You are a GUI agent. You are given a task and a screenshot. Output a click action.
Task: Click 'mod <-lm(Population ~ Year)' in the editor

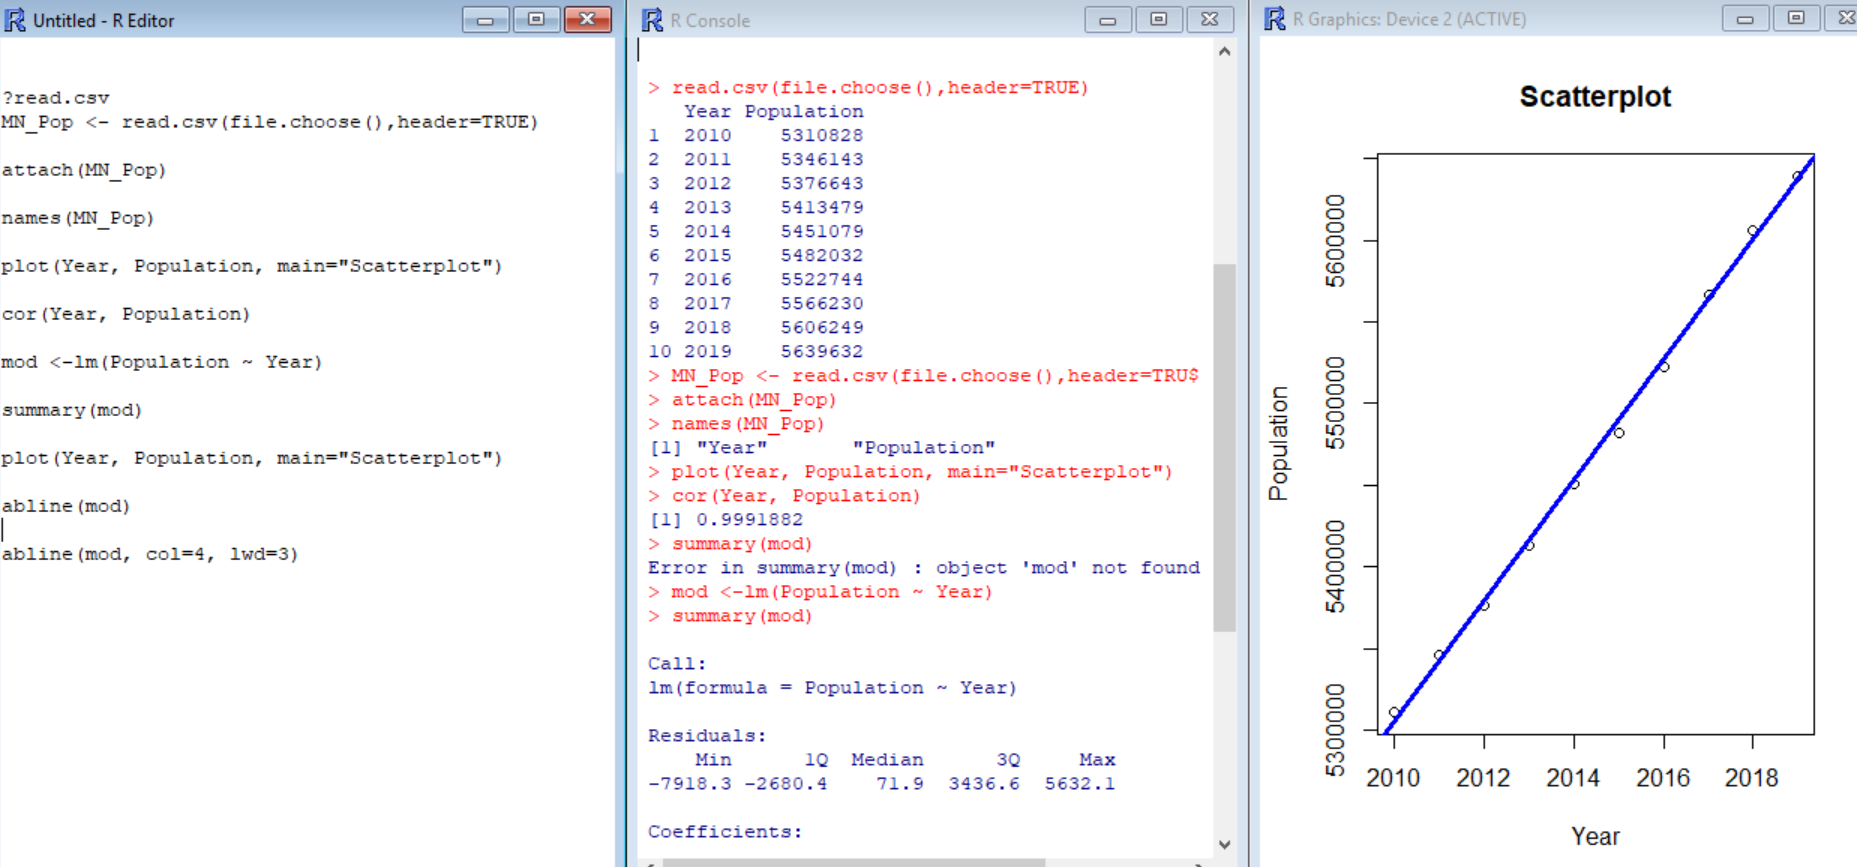click(x=162, y=362)
